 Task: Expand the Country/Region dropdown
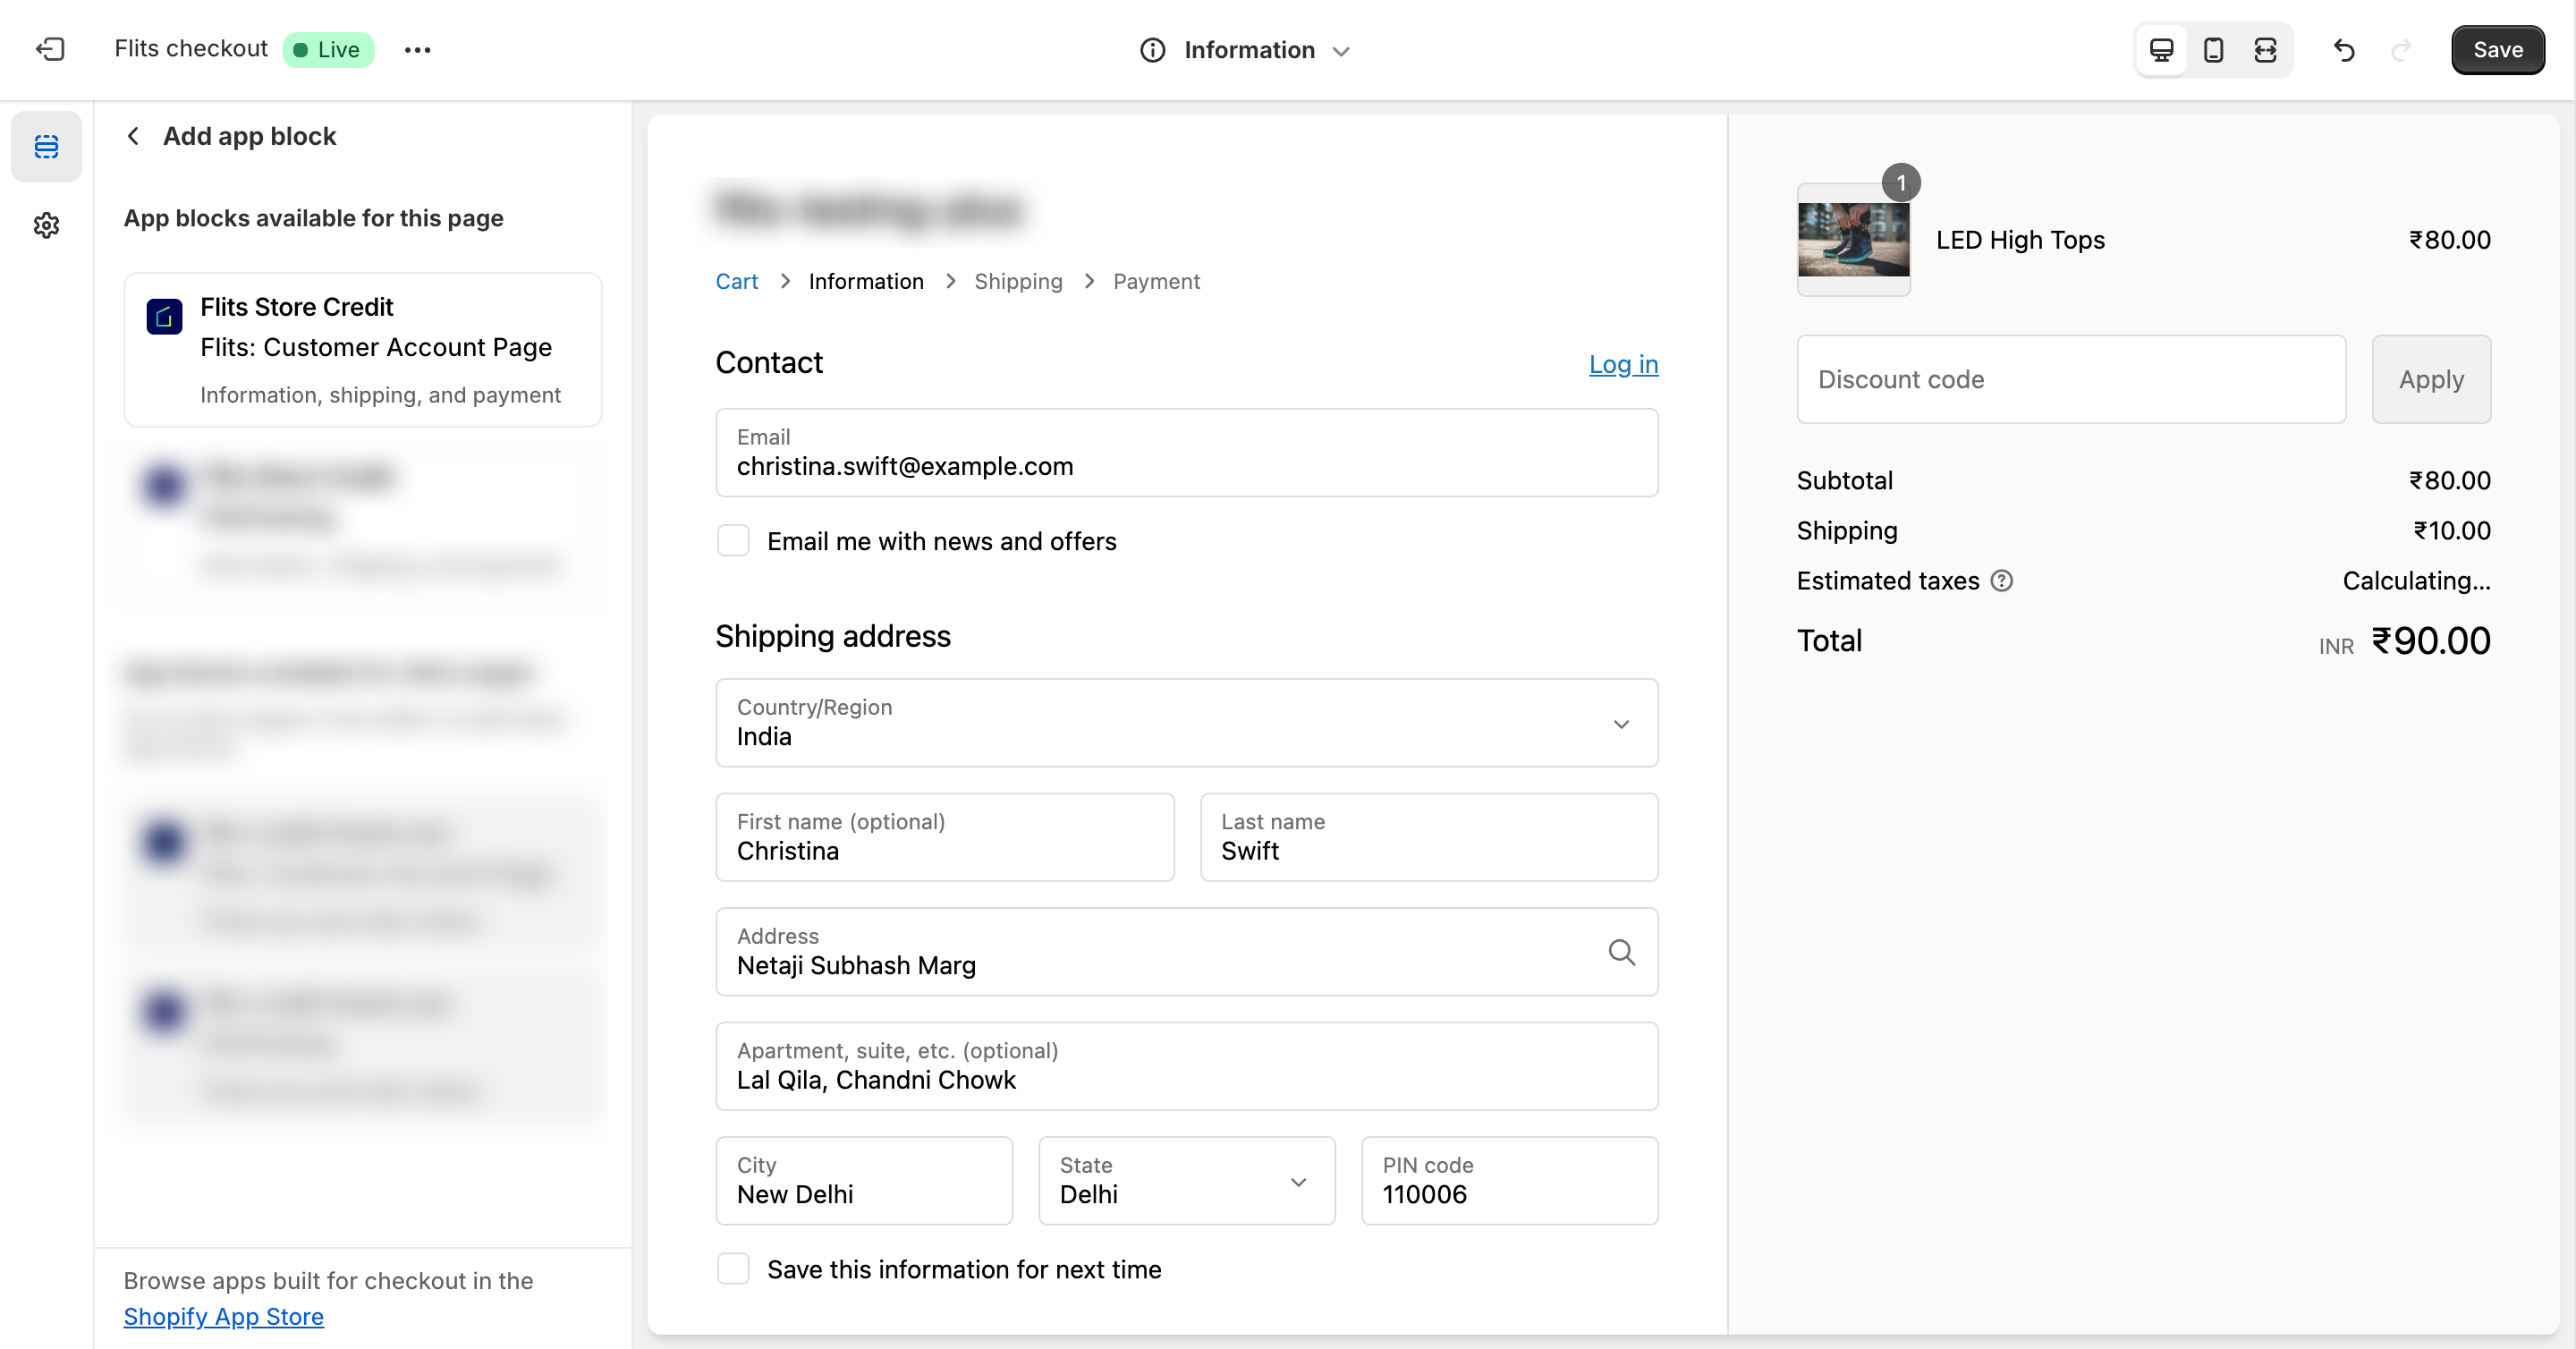tap(1186, 723)
